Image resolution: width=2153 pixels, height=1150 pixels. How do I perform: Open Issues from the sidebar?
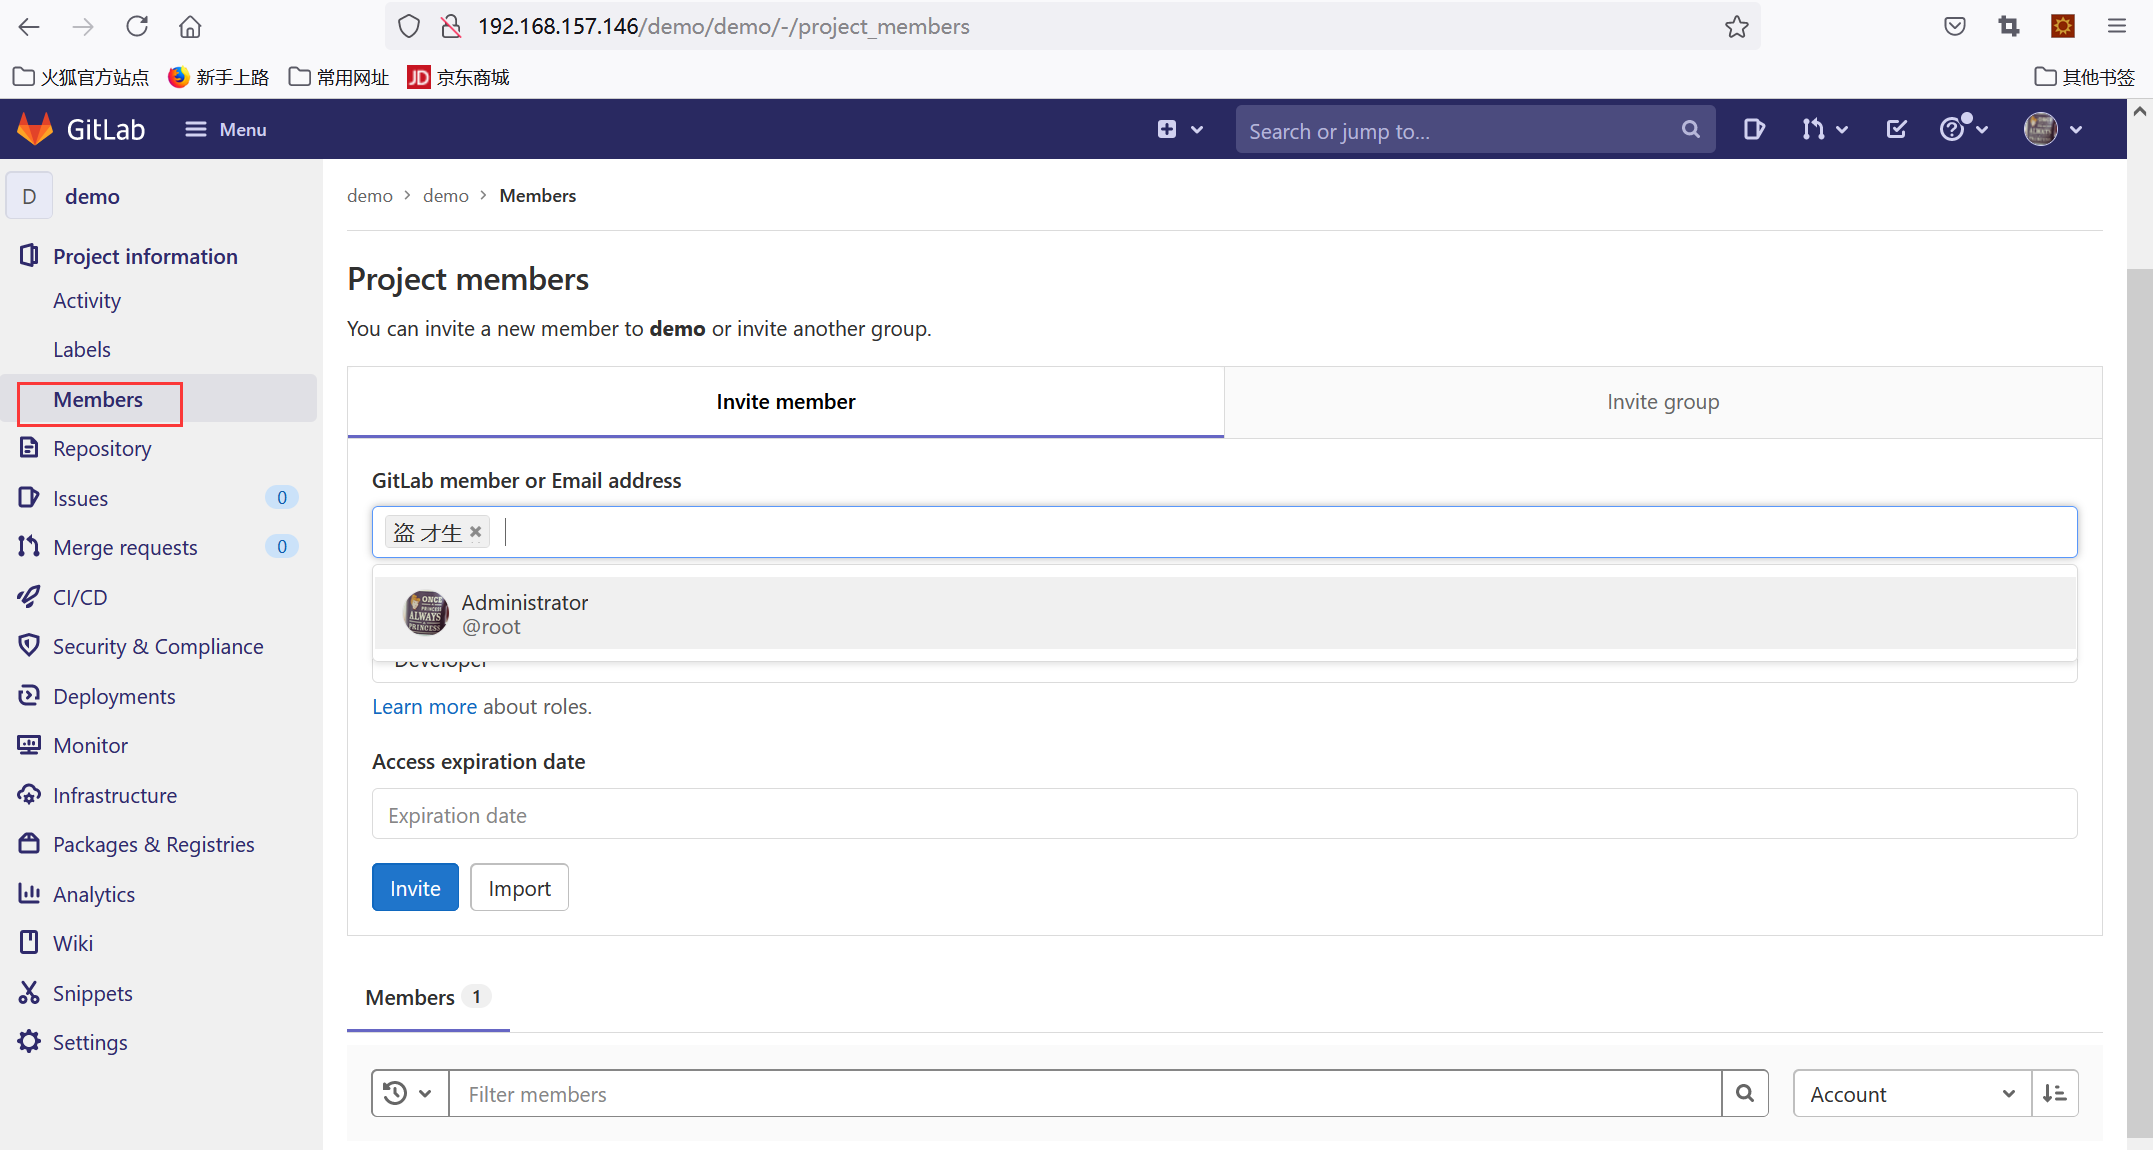(x=80, y=497)
